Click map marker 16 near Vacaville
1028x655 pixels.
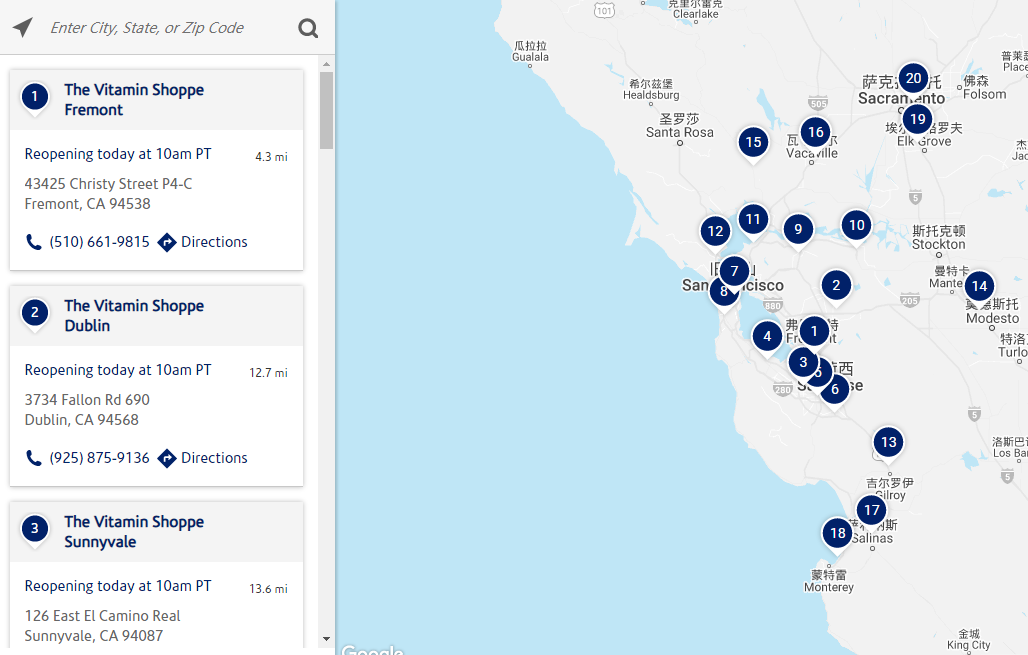[x=815, y=132]
